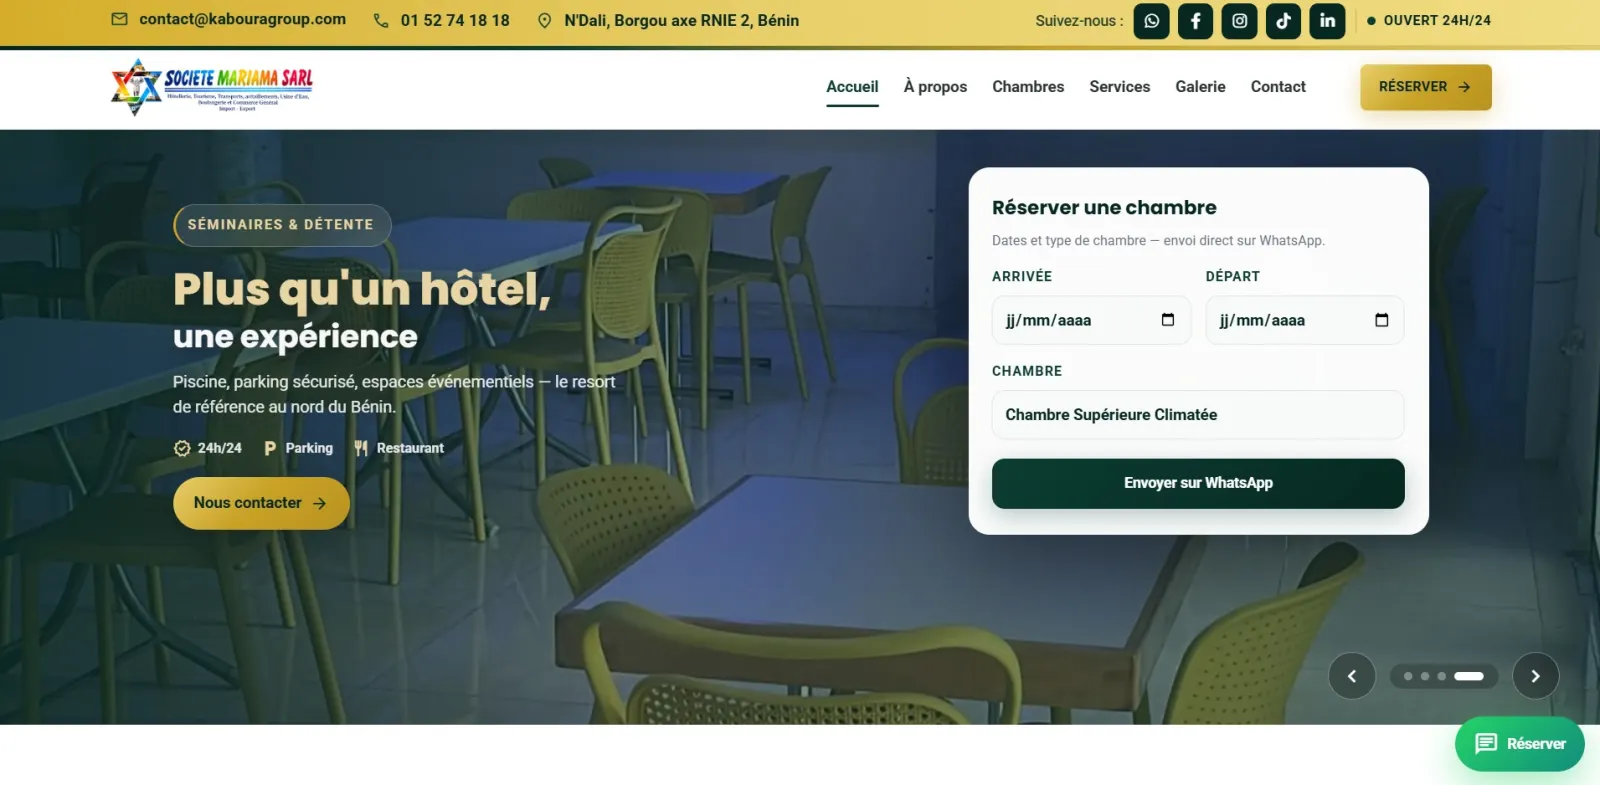Click the Suivez-nous label
The image size is (1600, 785).
[1079, 20]
